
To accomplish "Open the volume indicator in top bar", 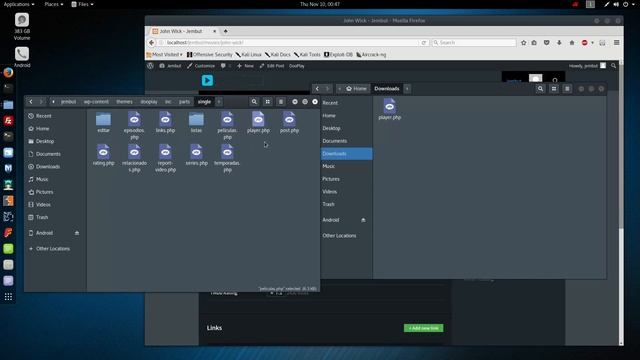I will point(616,4).
